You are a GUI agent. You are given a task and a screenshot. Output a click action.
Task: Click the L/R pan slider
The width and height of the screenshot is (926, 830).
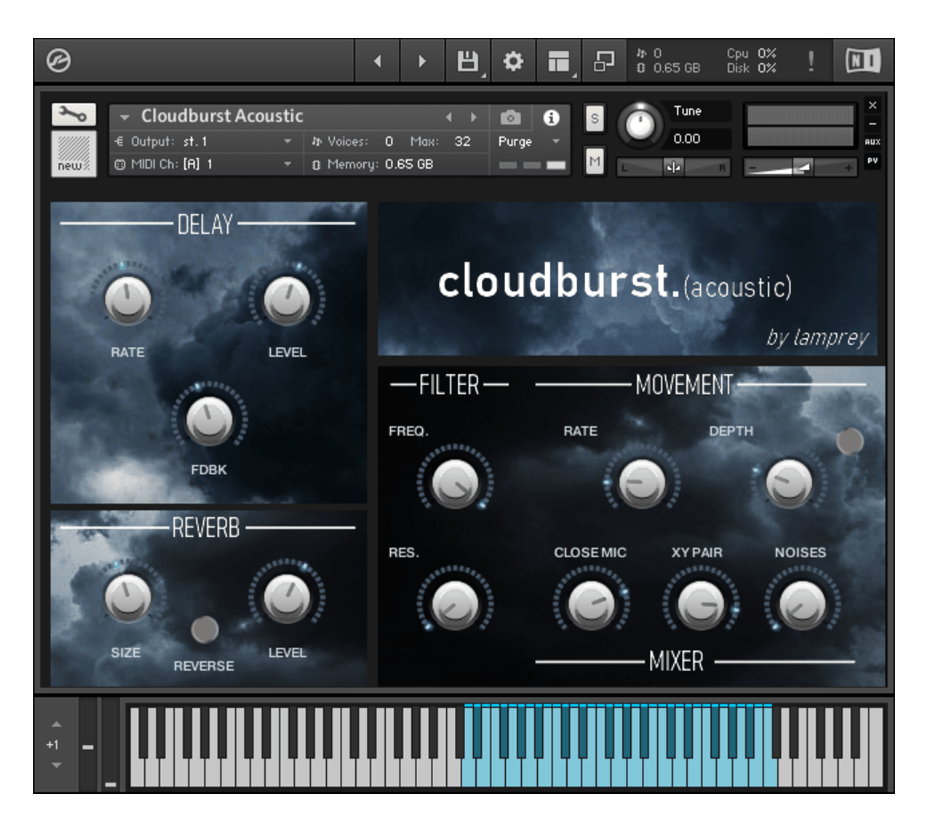click(673, 168)
